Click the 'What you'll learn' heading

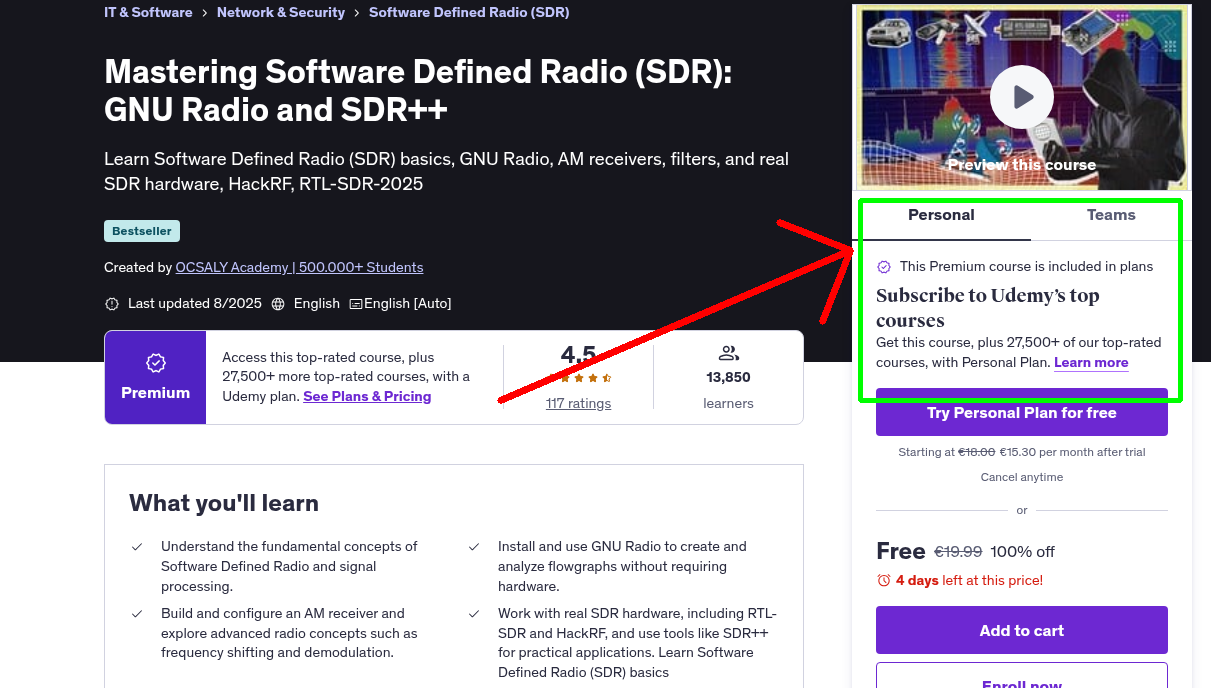tap(224, 503)
